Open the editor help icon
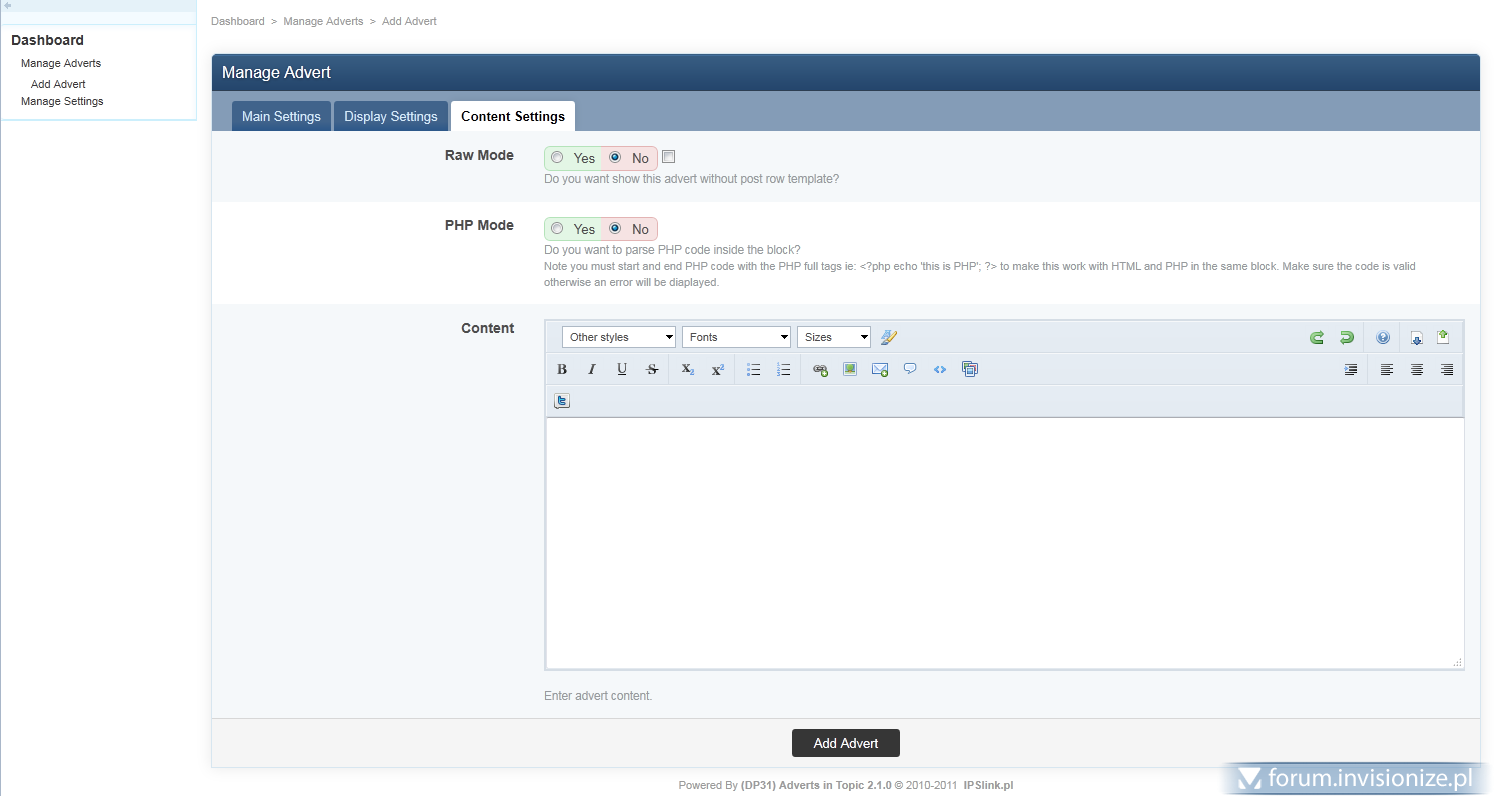Screen dimensions: 1494x796 coord(1383,337)
